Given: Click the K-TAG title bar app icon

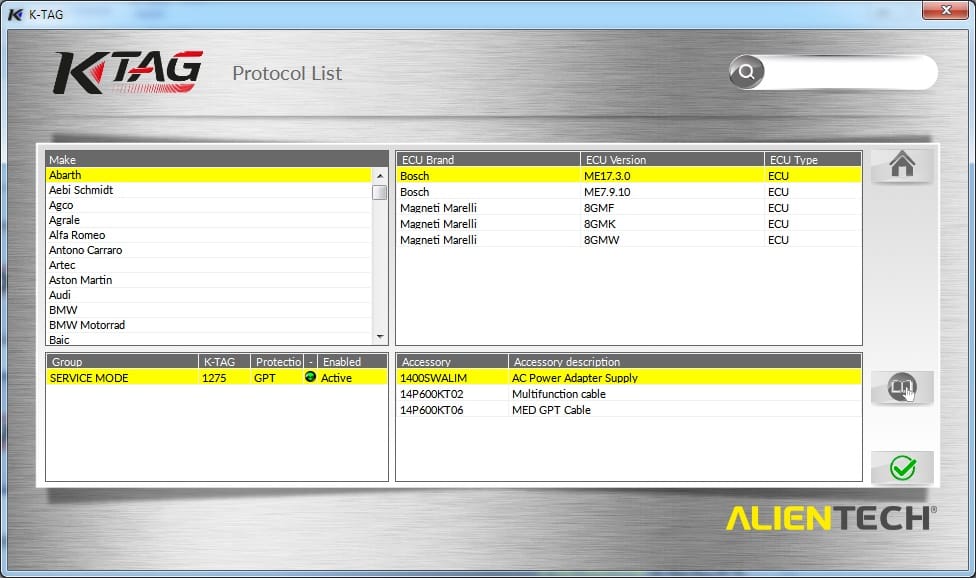Looking at the screenshot, I should click(x=15, y=14).
